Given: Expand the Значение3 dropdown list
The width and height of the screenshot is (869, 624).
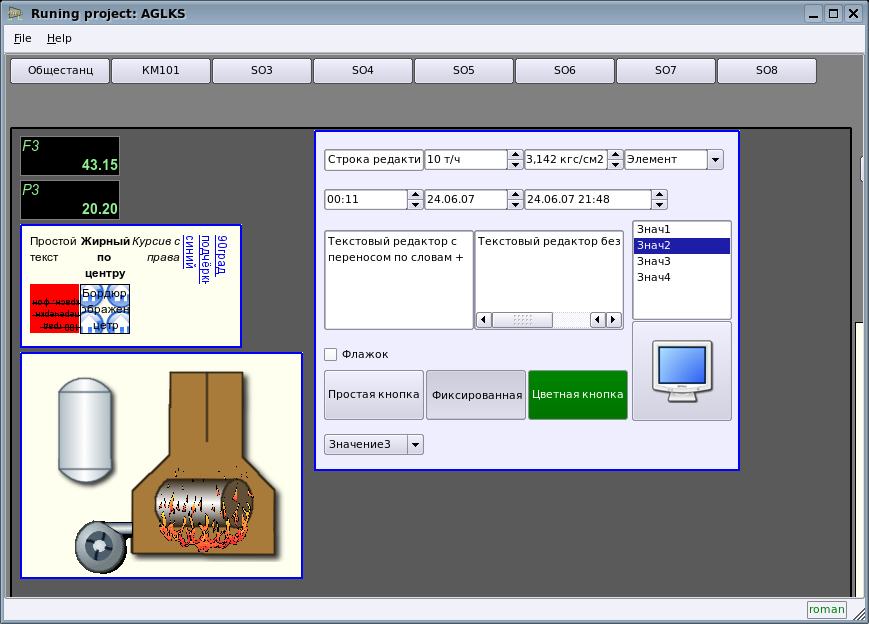Looking at the screenshot, I should click(415, 444).
